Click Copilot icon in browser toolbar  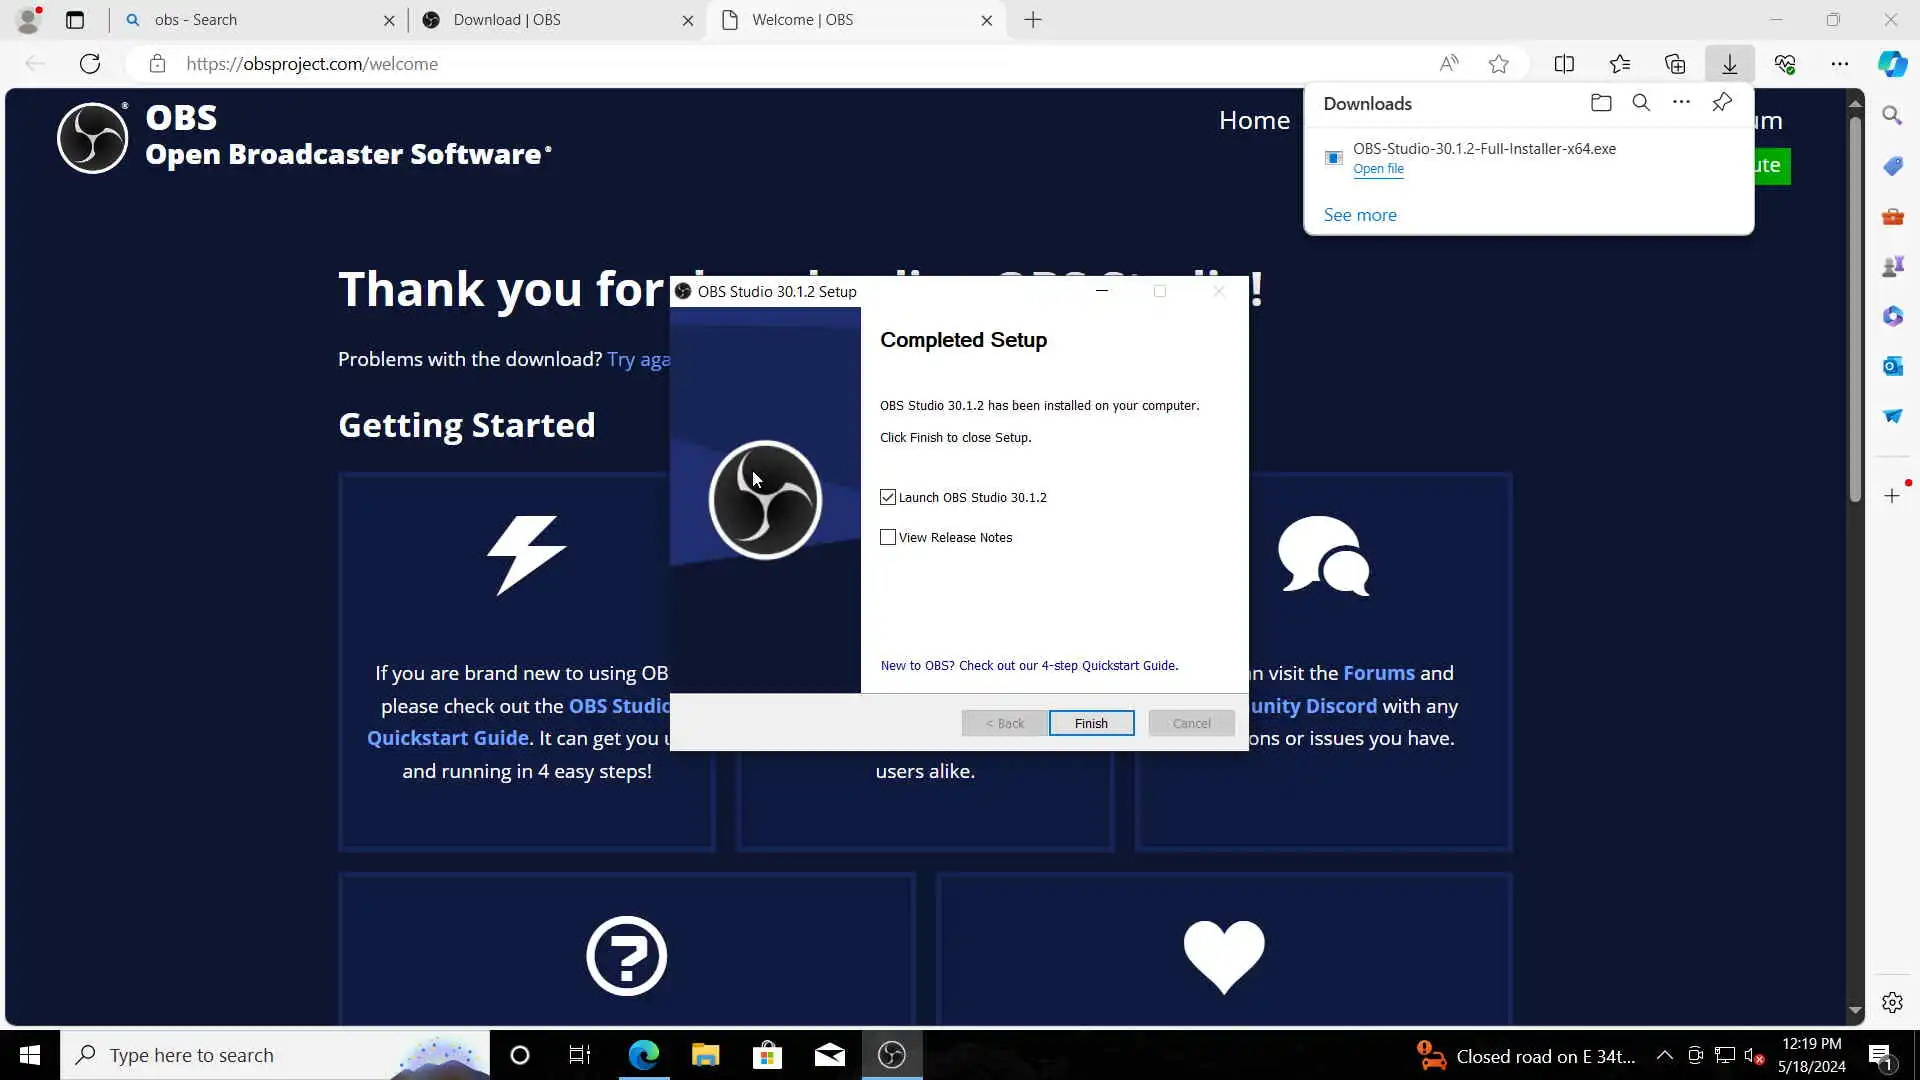[x=1892, y=64]
